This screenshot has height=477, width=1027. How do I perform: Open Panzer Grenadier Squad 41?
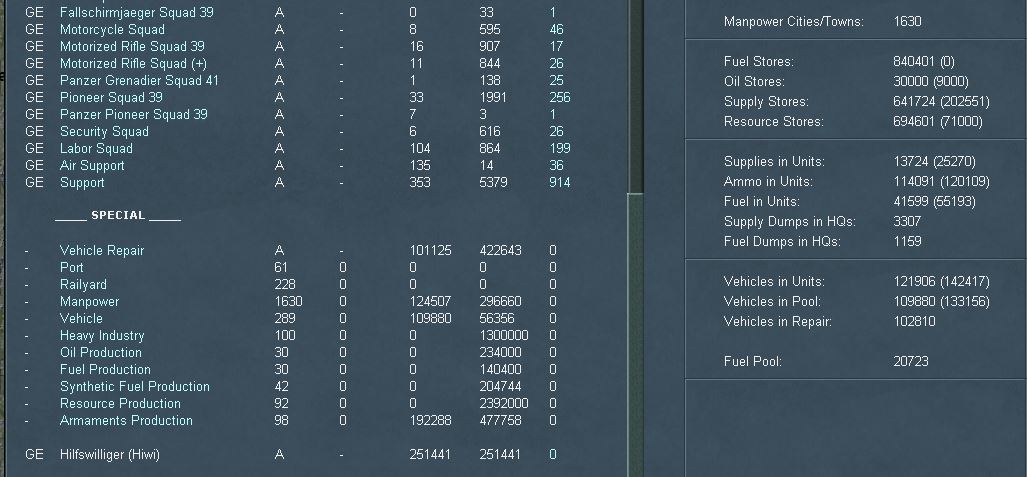click(x=139, y=81)
